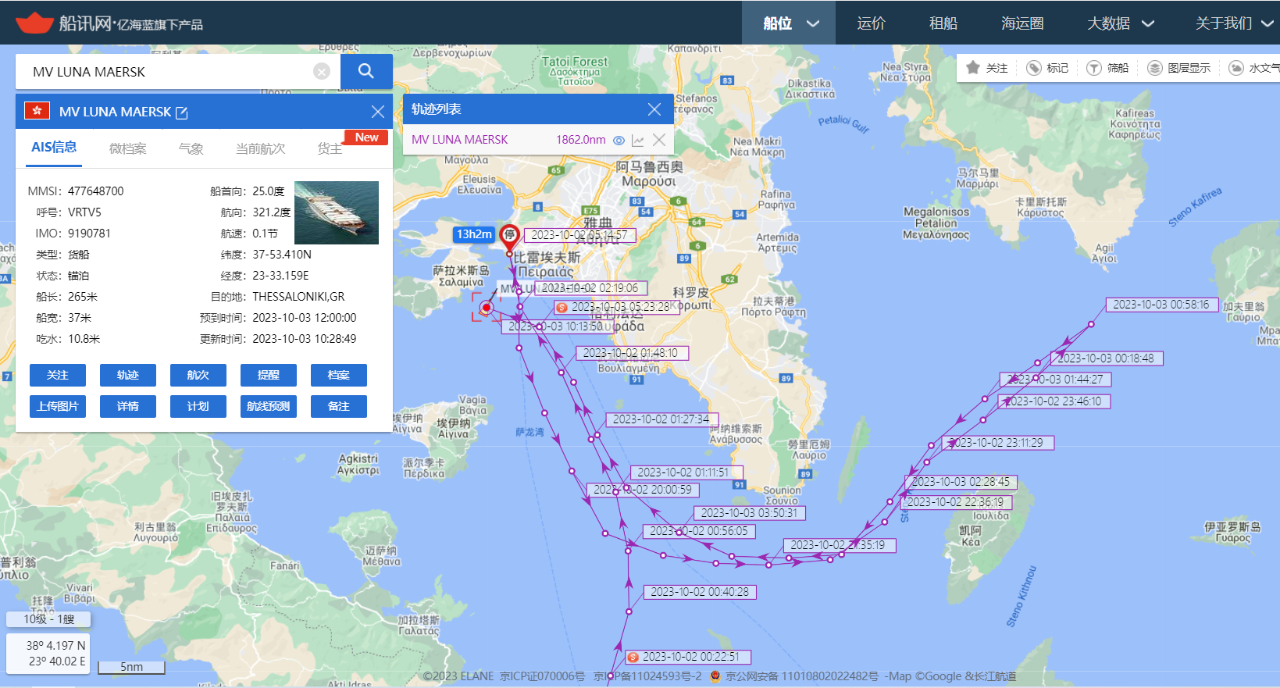Open the 租船 menu item
The image size is (1280, 688).
click(943, 23)
